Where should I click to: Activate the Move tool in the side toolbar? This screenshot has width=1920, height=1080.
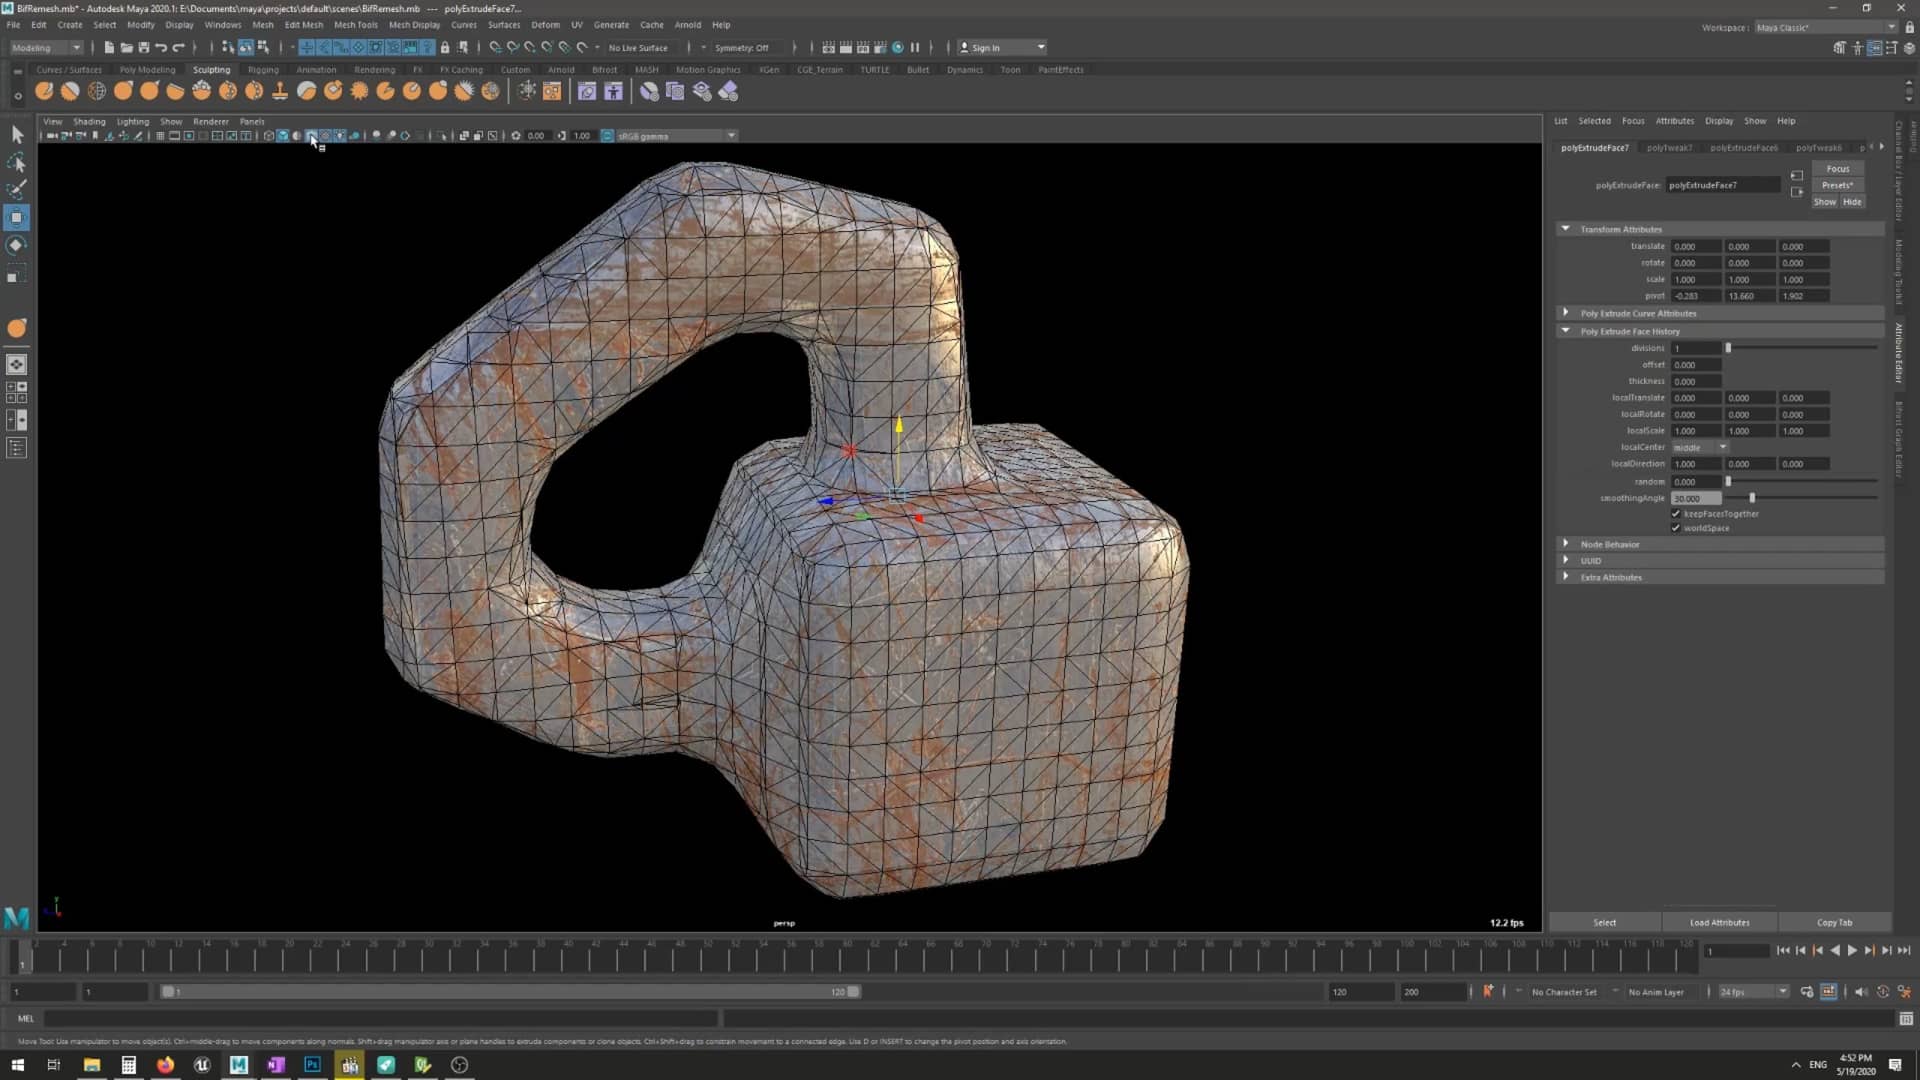pos(17,217)
